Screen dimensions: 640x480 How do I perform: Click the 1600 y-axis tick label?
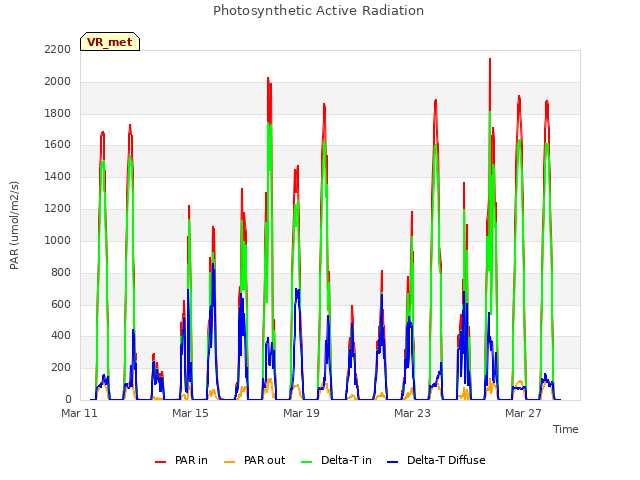[58, 144]
